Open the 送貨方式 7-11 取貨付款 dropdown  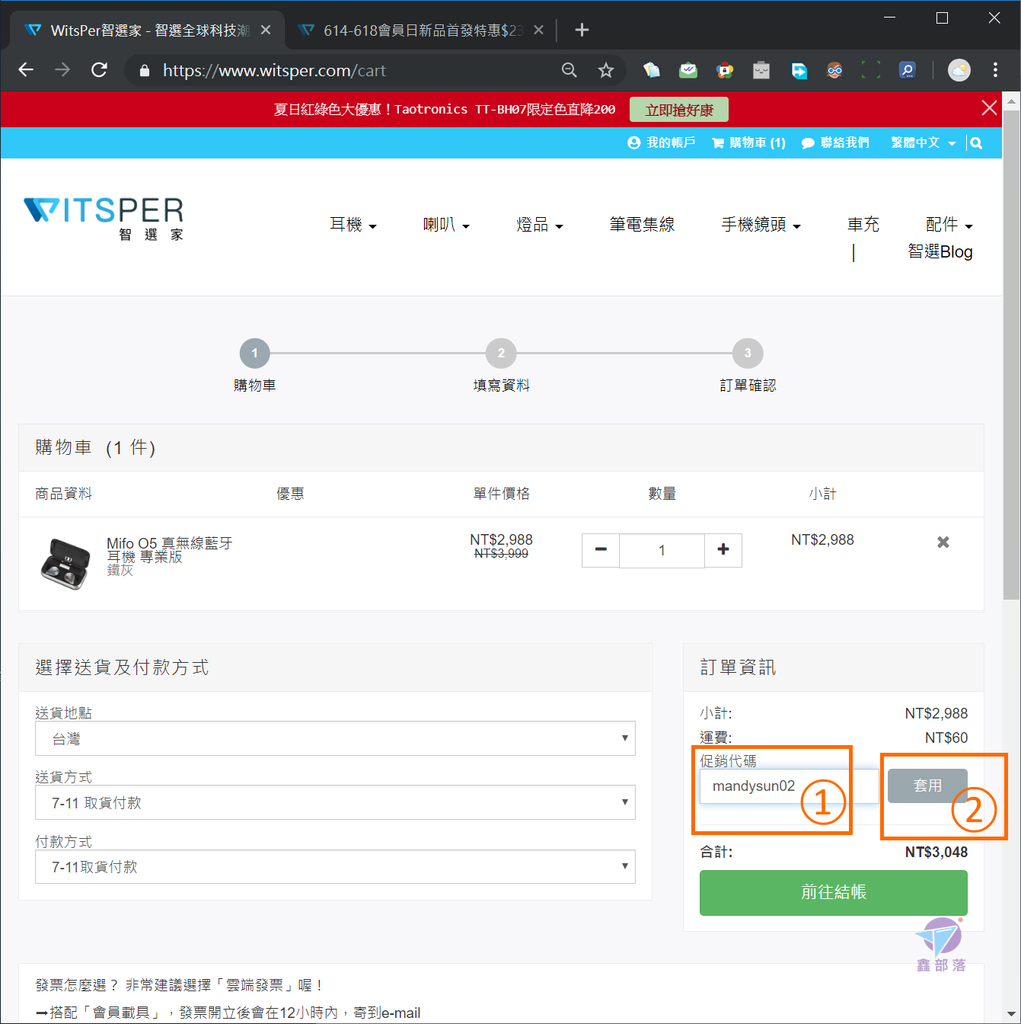[x=335, y=803]
